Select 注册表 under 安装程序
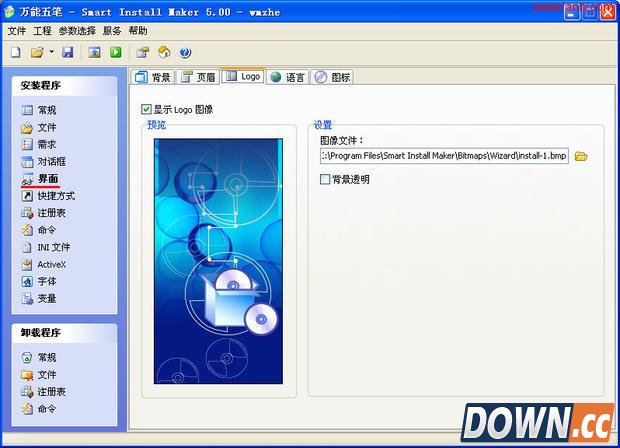This screenshot has height=448, width=620. pos(43,213)
